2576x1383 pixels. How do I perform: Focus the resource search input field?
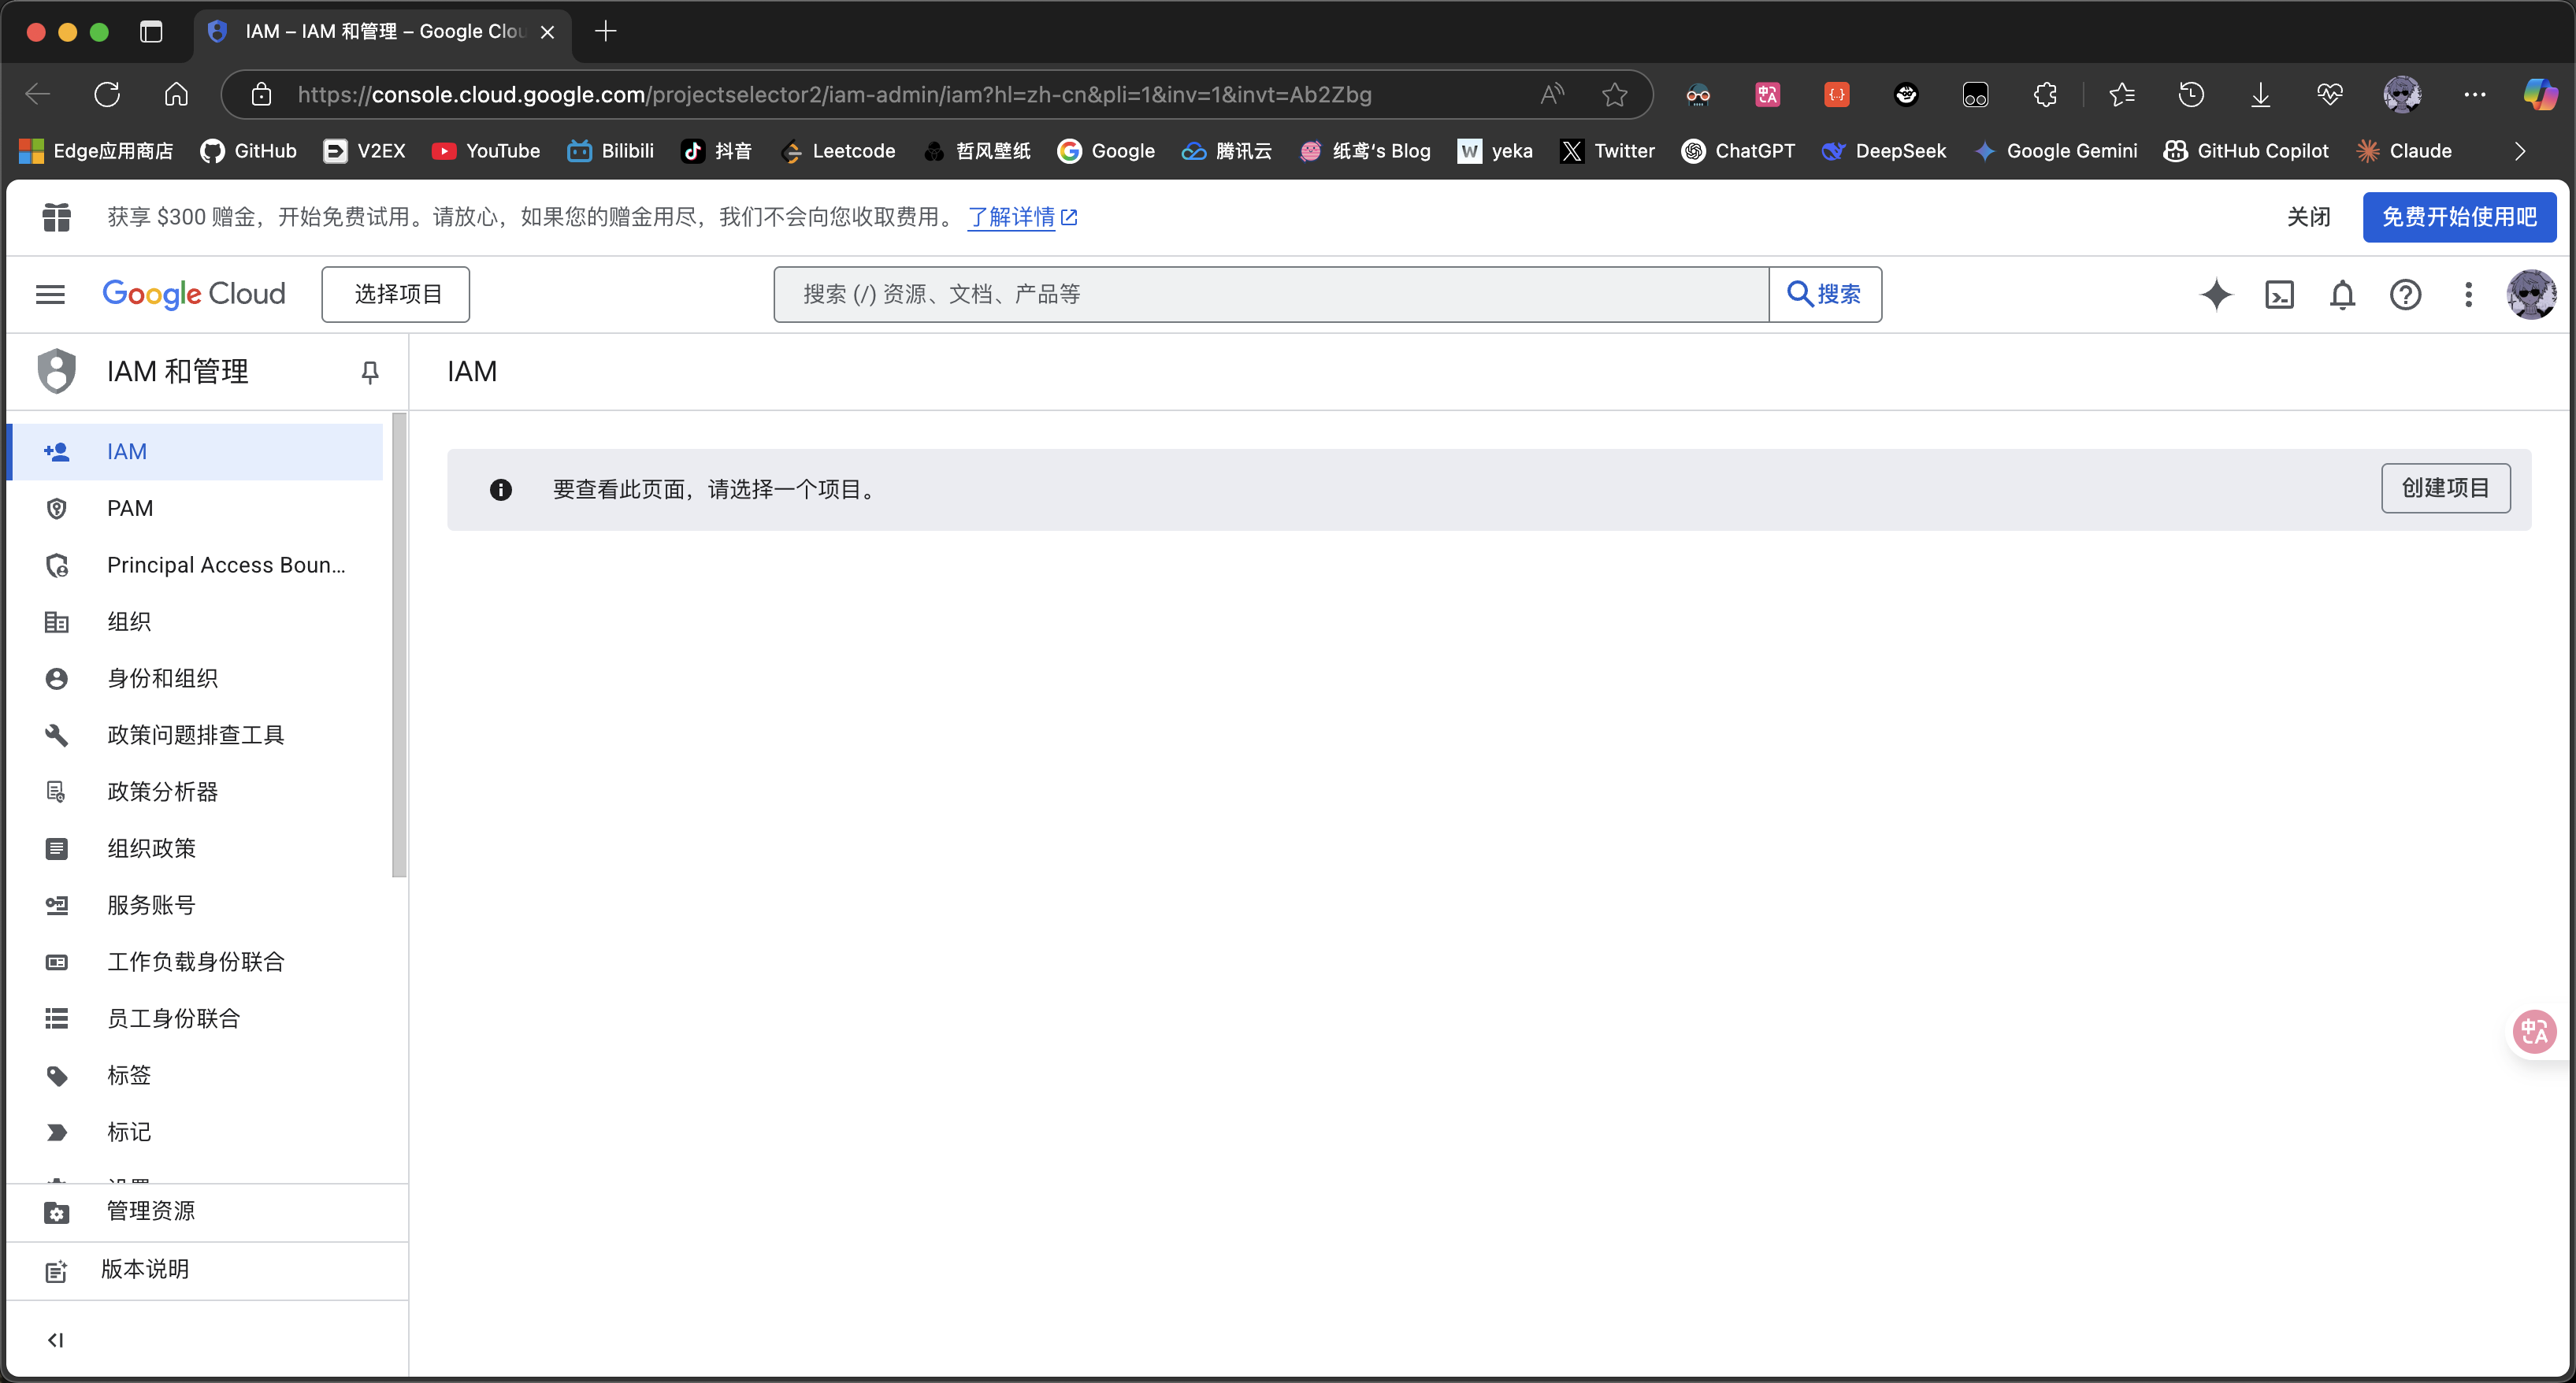pos(1270,294)
